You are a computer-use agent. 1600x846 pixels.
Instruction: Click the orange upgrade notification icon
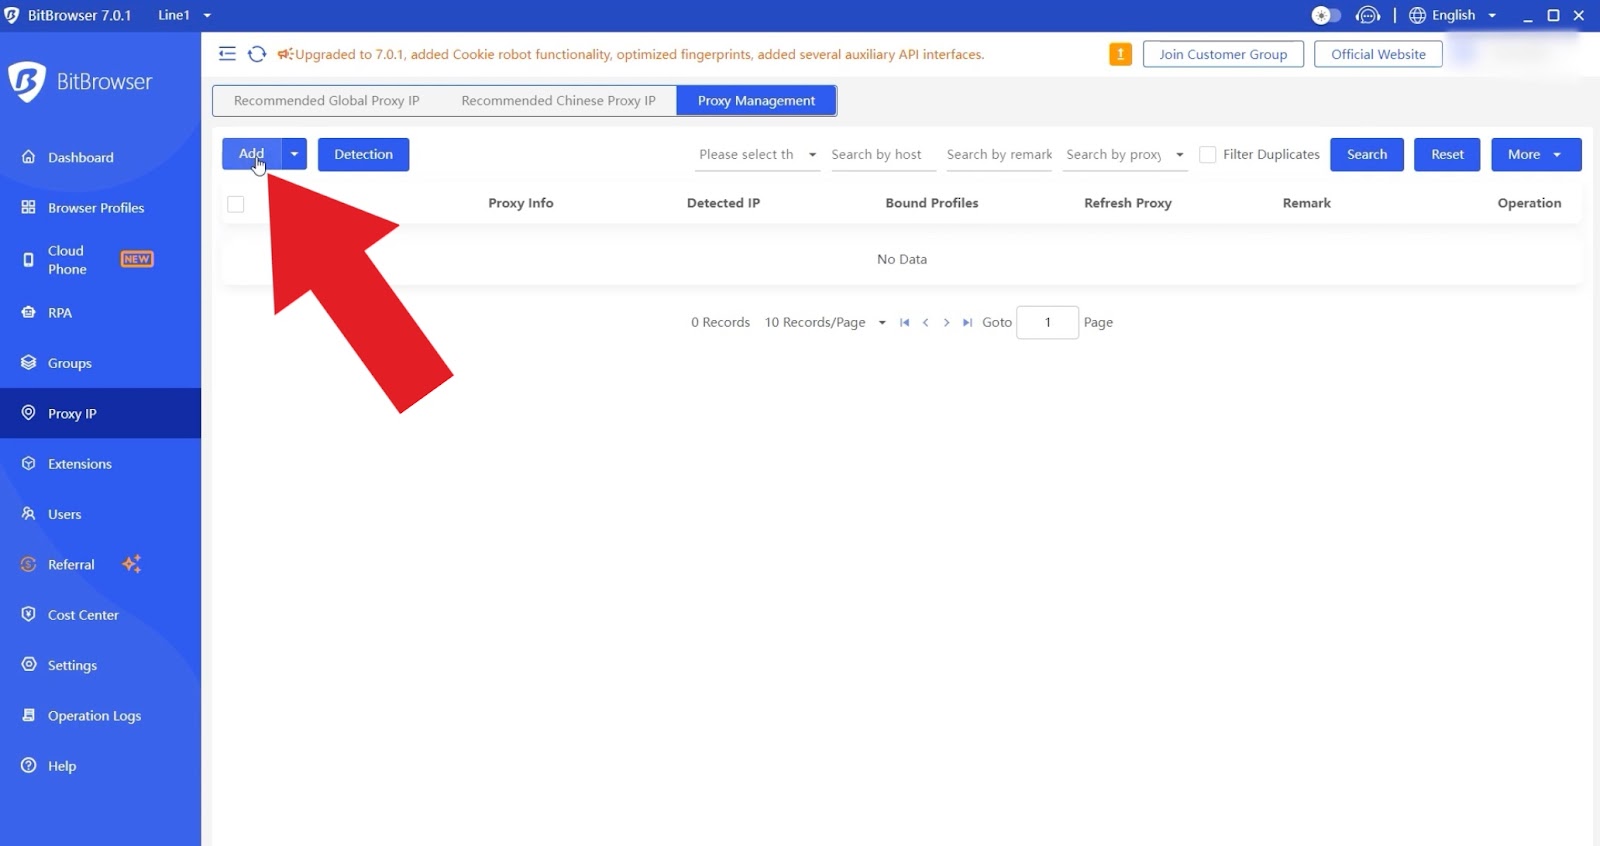pyautogui.click(x=1120, y=54)
